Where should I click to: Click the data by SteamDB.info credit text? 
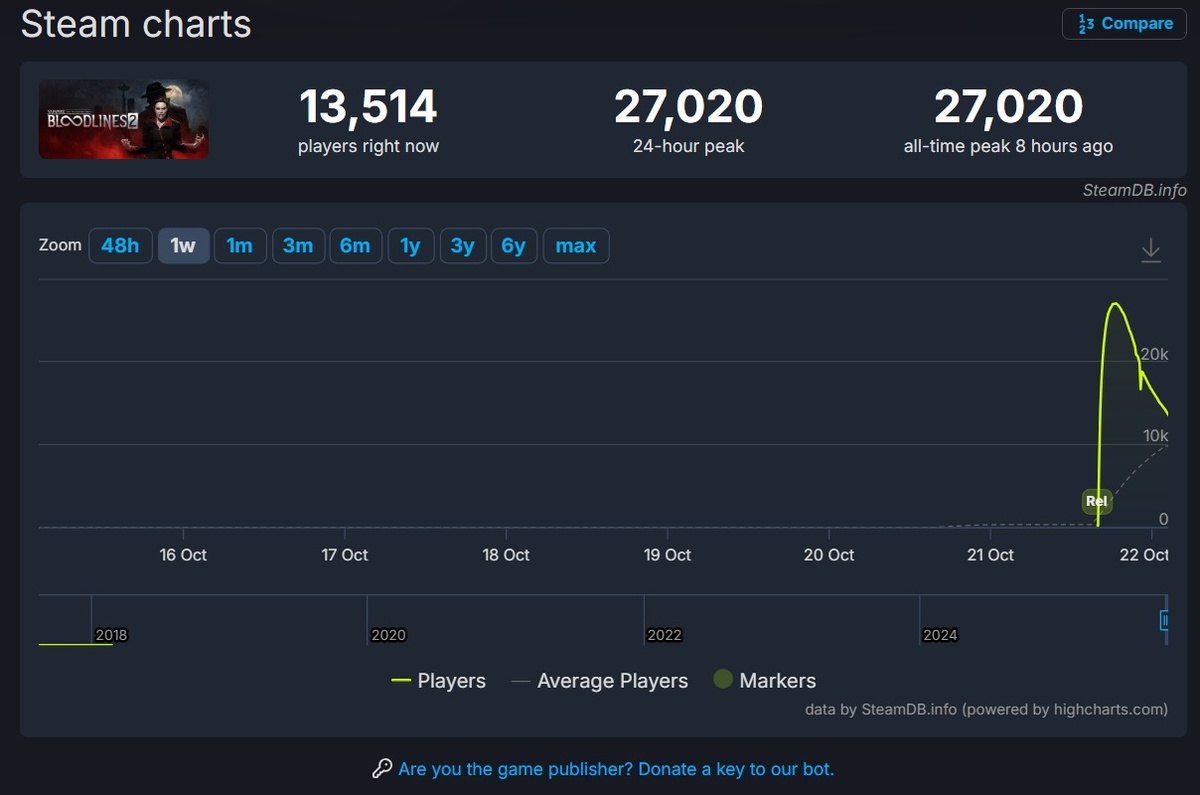(x=986, y=710)
